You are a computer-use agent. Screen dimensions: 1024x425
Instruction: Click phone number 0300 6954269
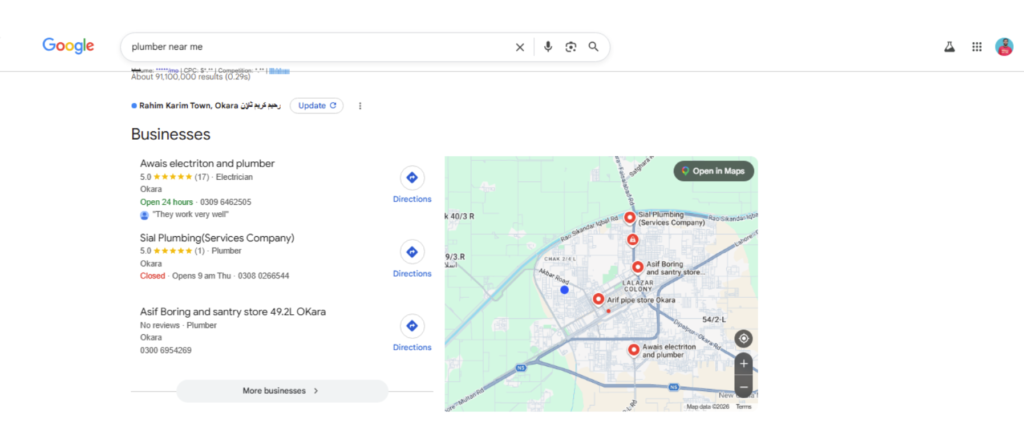tap(166, 351)
